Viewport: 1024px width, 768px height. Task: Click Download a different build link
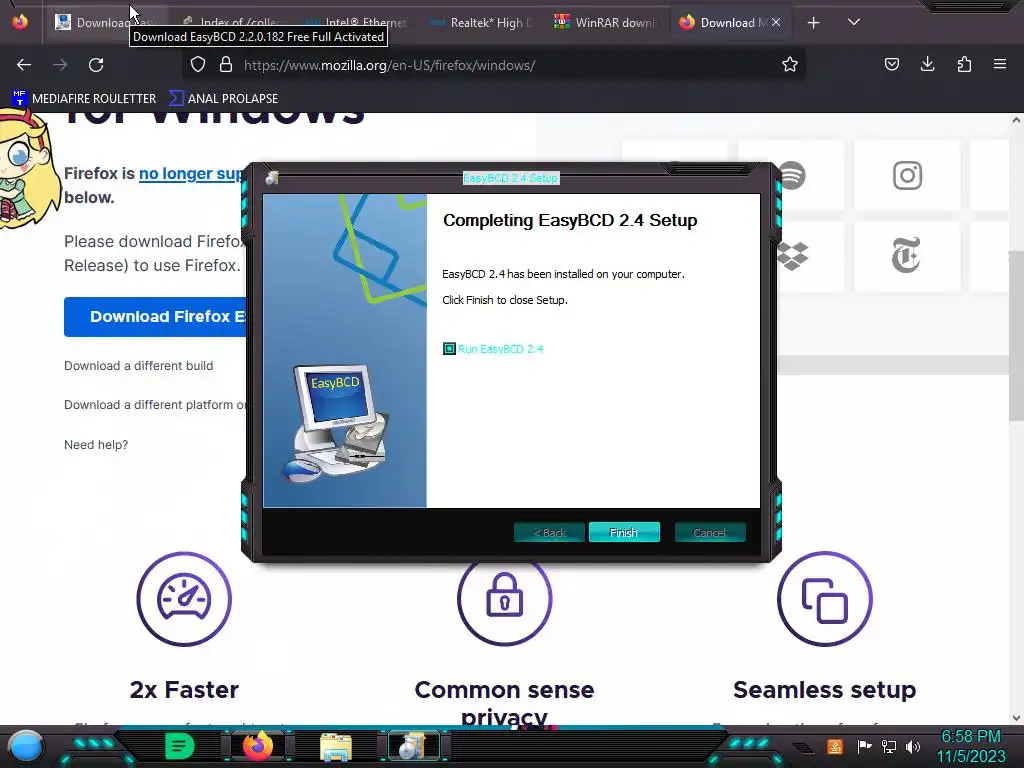pos(138,366)
